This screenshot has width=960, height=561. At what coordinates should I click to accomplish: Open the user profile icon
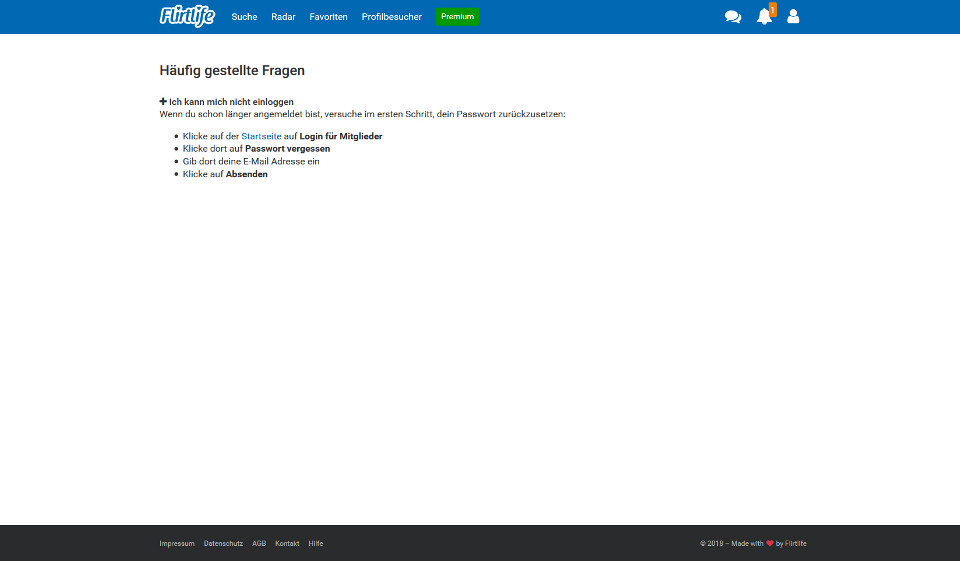click(x=793, y=17)
